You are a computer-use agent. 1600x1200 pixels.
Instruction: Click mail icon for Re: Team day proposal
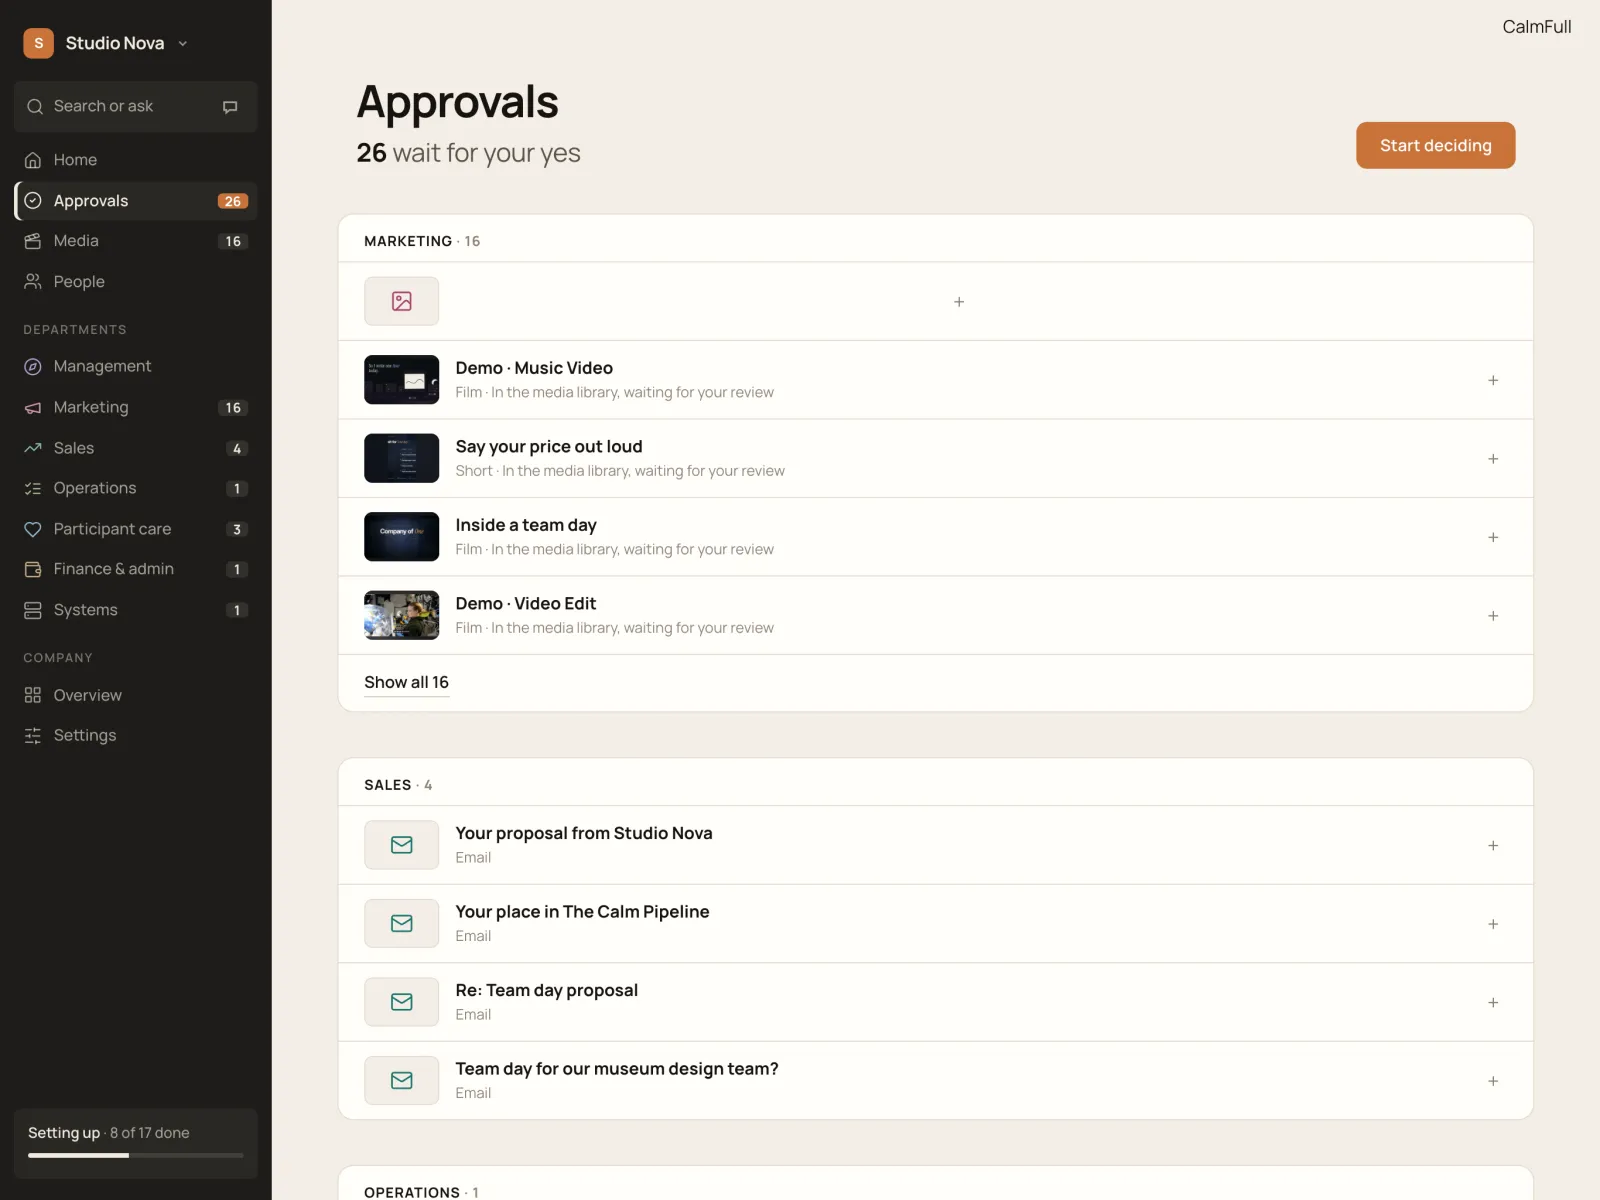pyautogui.click(x=401, y=1002)
